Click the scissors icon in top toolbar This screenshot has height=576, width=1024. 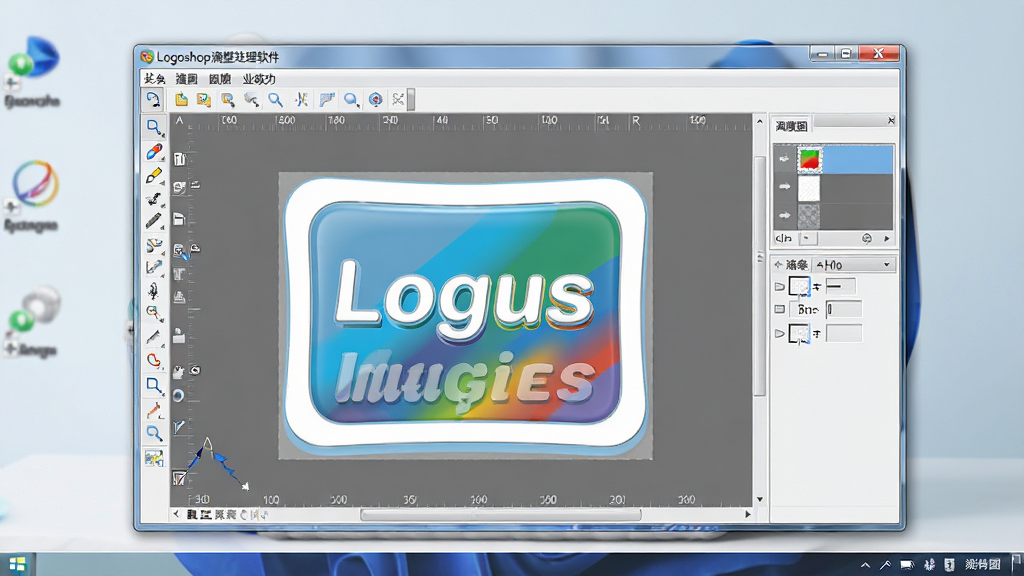pyautogui.click(x=398, y=99)
